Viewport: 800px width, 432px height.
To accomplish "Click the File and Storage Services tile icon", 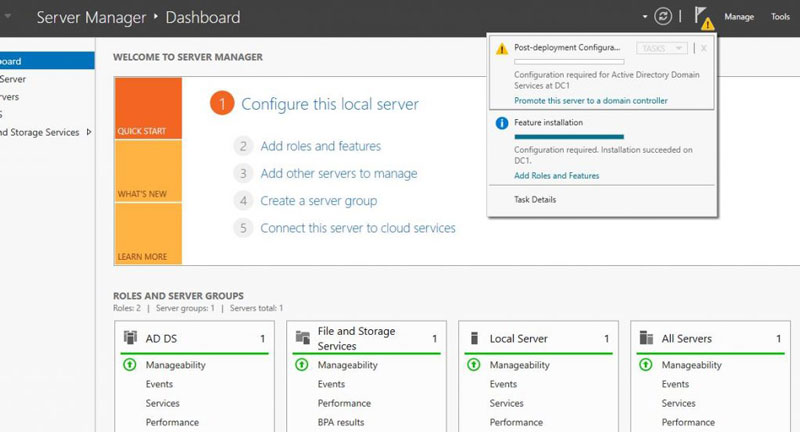I will coord(303,337).
